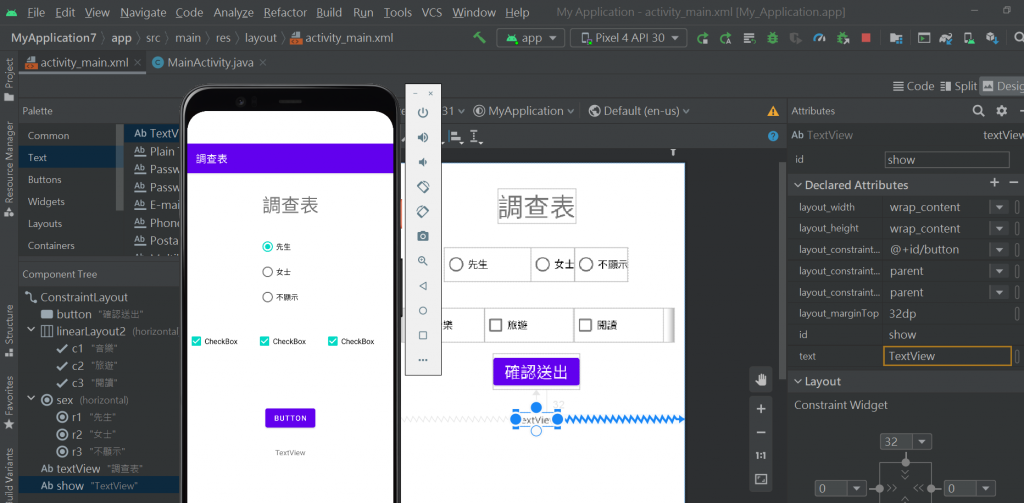Click the emulator zoom magnifier icon

(x=423, y=261)
